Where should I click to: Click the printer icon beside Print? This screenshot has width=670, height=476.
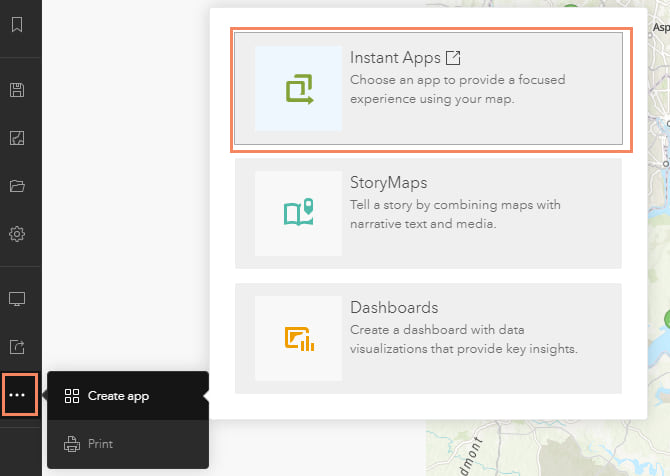[x=71, y=444]
